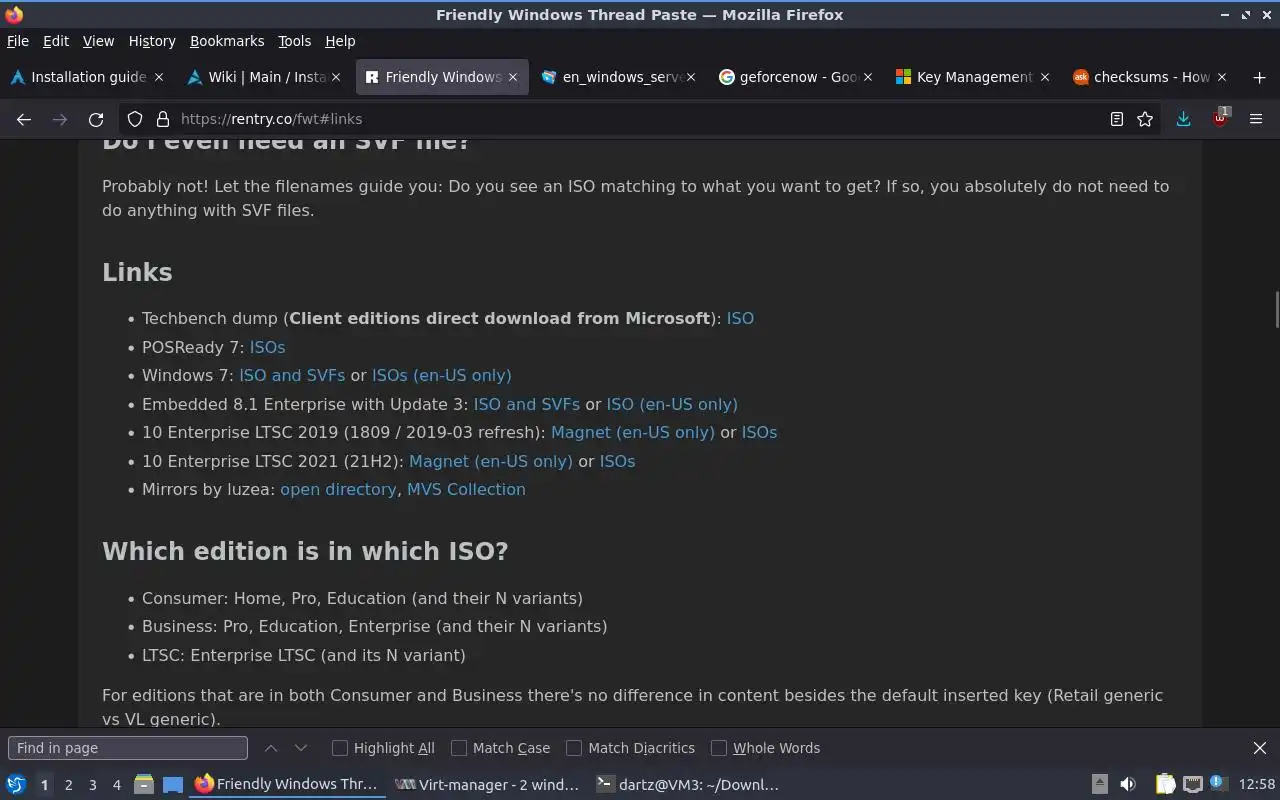
Task: Enable the Match Diacritics checkbox
Action: 574,748
